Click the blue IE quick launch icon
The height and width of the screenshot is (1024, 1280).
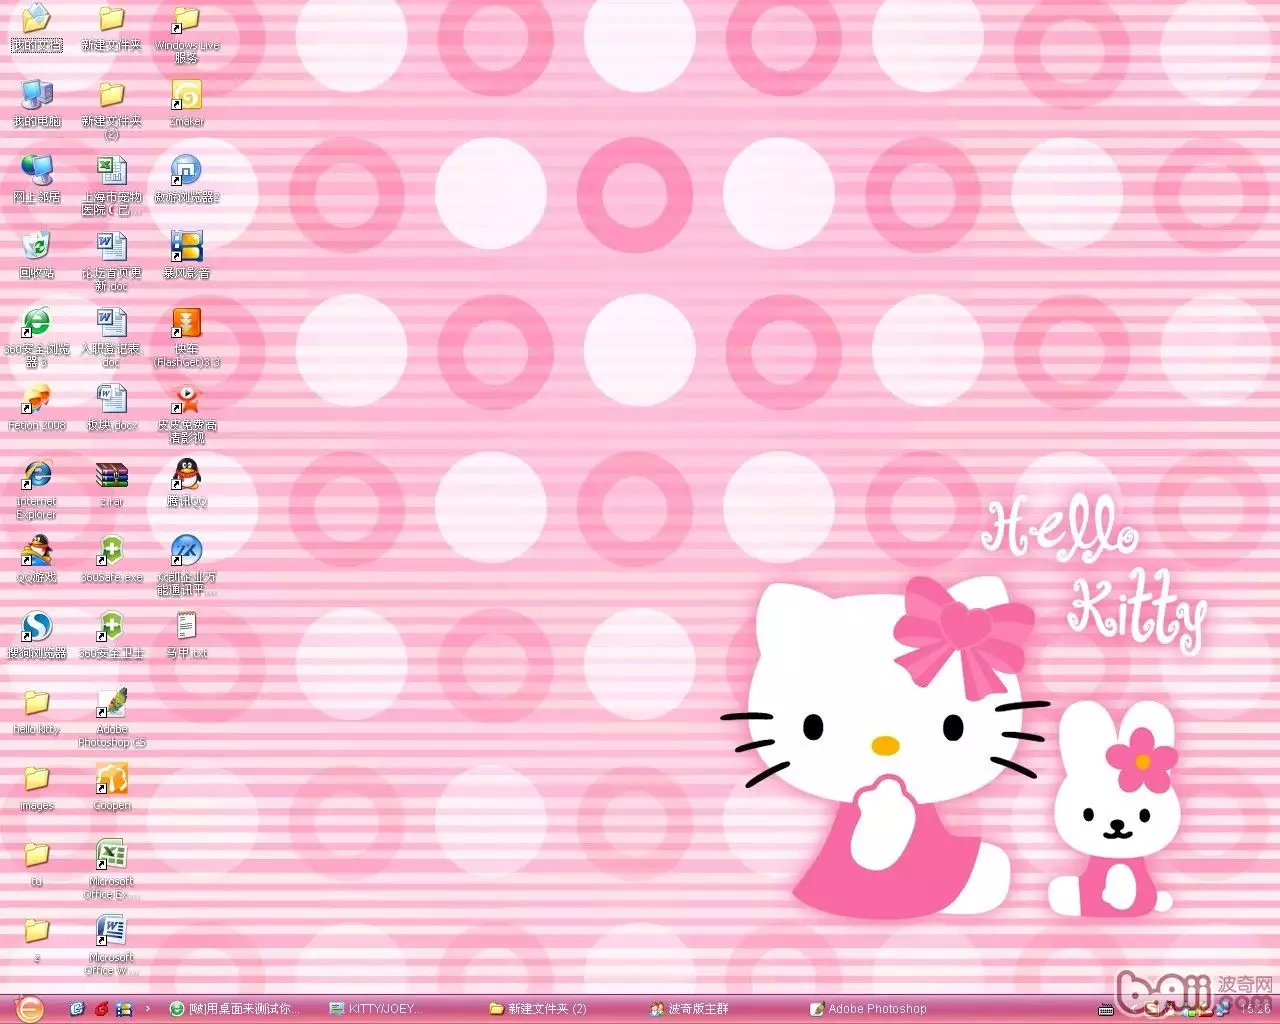(78, 1009)
